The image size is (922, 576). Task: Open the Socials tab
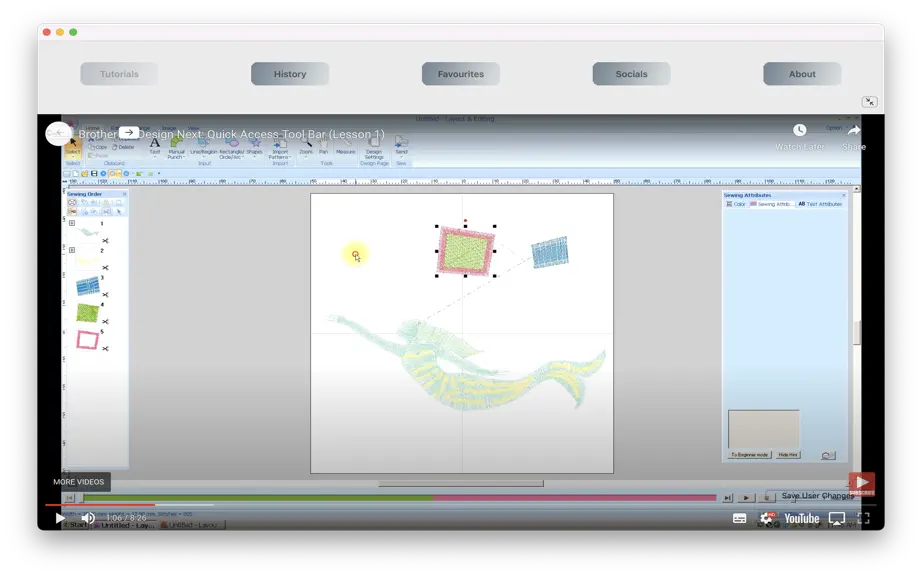point(632,74)
